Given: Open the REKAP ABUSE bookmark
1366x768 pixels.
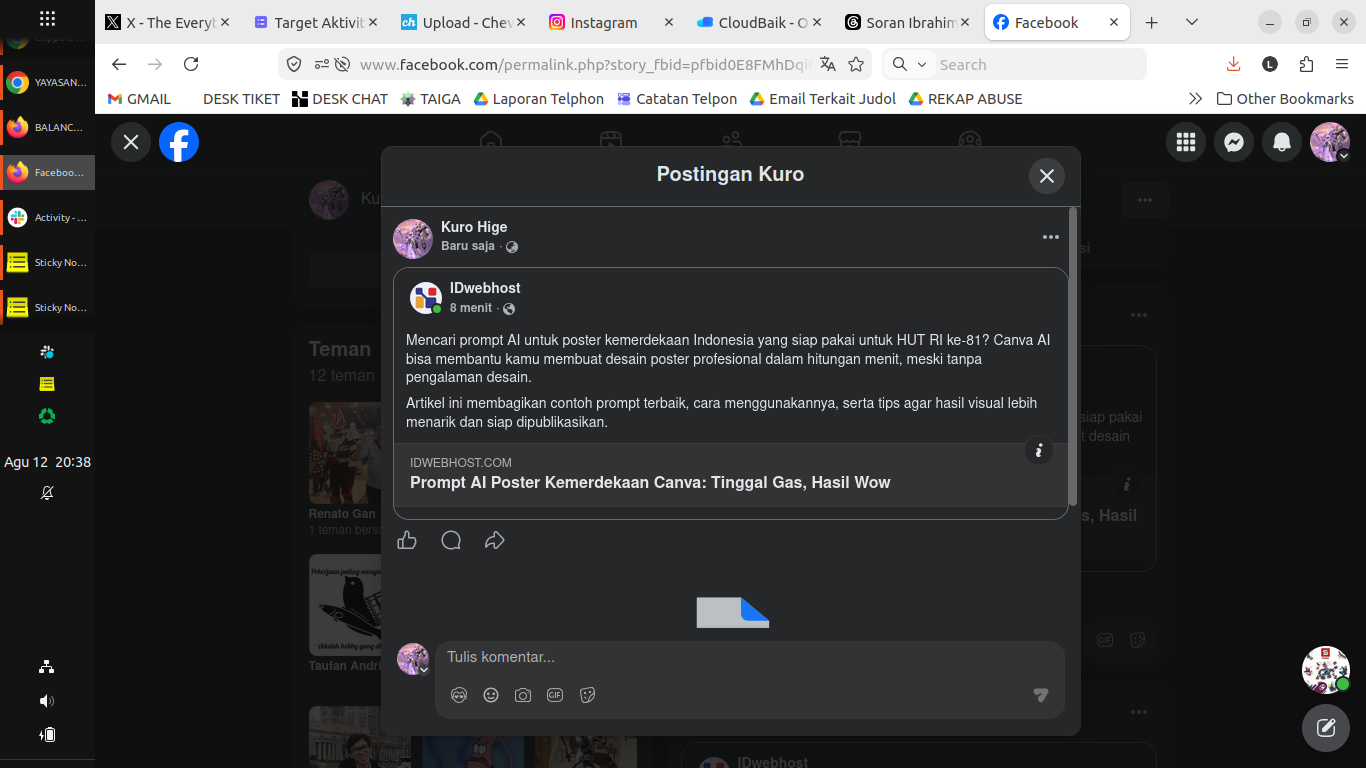Looking at the screenshot, I should point(965,99).
